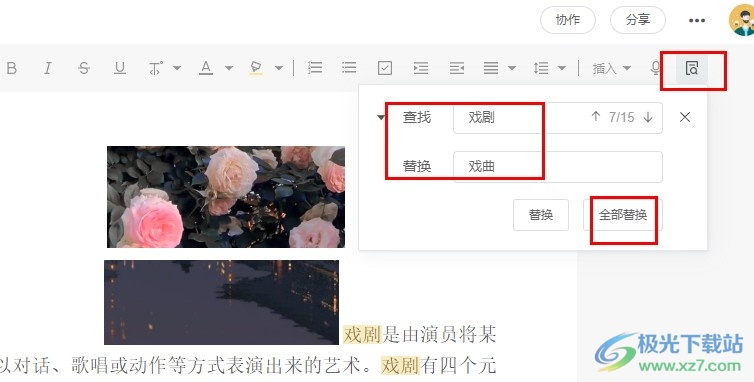Close the find and replace panel
Viewport: 754px width, 382px height.
pyautogui.click(x=685, y=117)
